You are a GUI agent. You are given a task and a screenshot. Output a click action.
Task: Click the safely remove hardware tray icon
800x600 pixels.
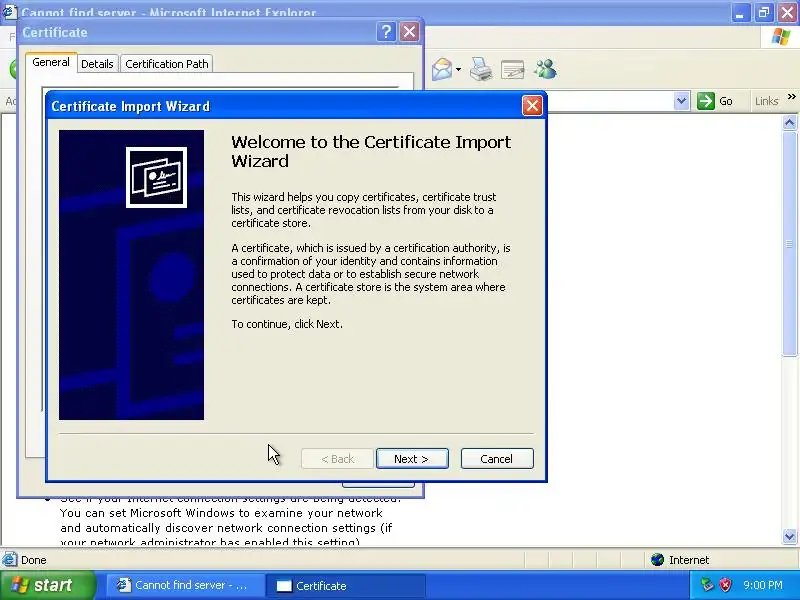point(707,585)
